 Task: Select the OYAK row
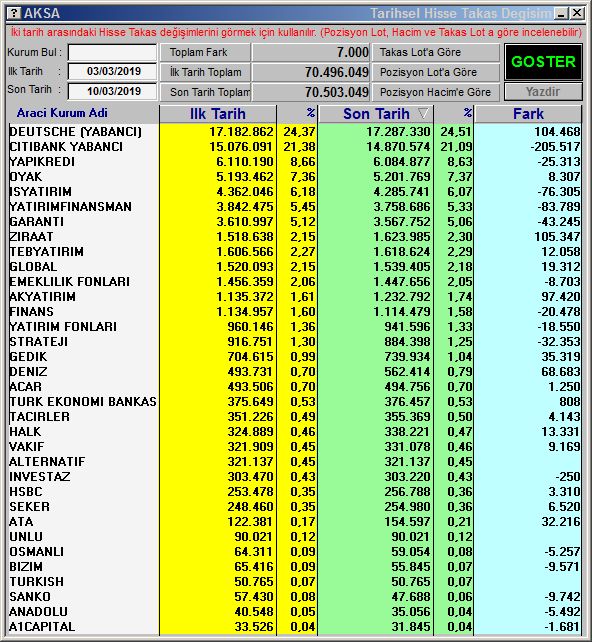[x=295, y=176]
